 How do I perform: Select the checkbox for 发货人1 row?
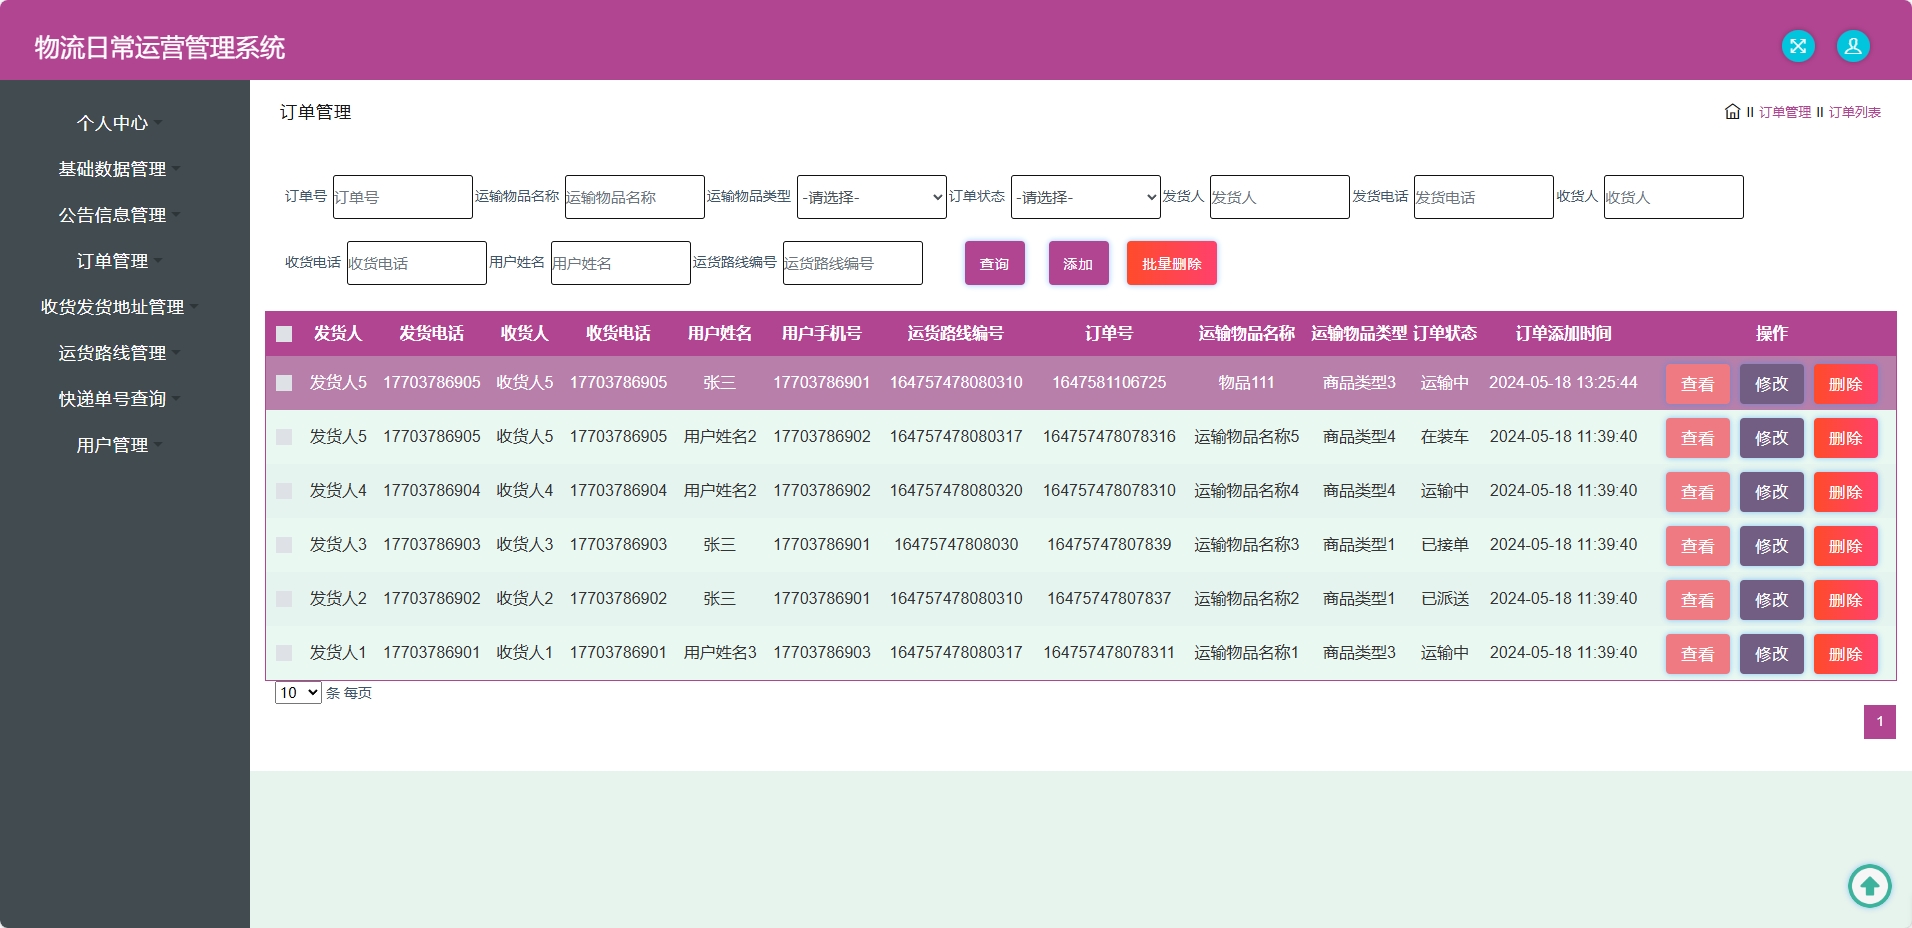(x=284, y=653)
